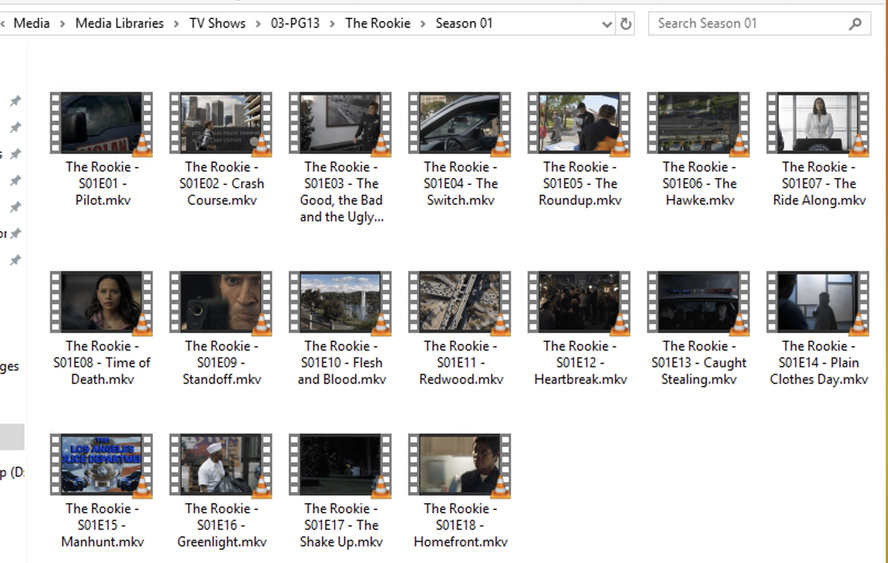Select the S01E11 Redwood video icon
This screenshot has height=563, width=888.
click(x=460, y=302)
